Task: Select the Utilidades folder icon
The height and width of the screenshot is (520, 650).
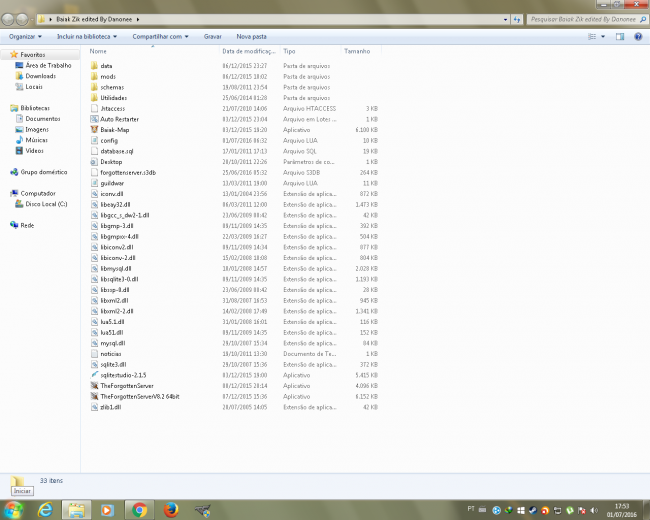Action: coord(94,98)
